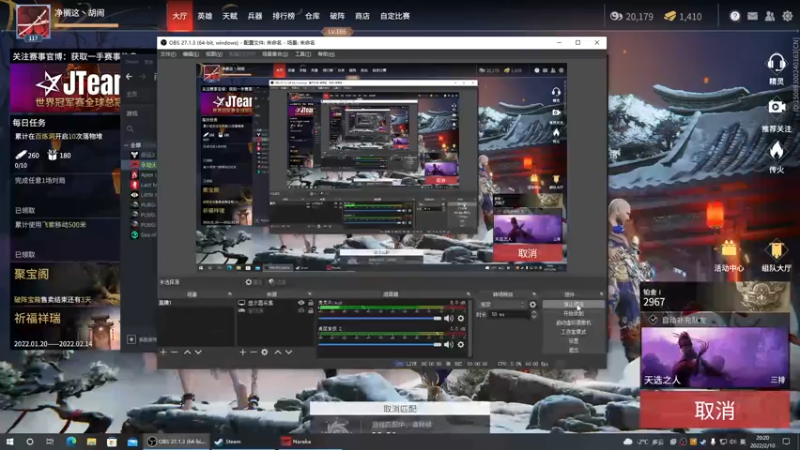The height and width of the screenshot is (450, 800).
Task: Select 英雄 tab in game menu
Action: pos(205,16)
